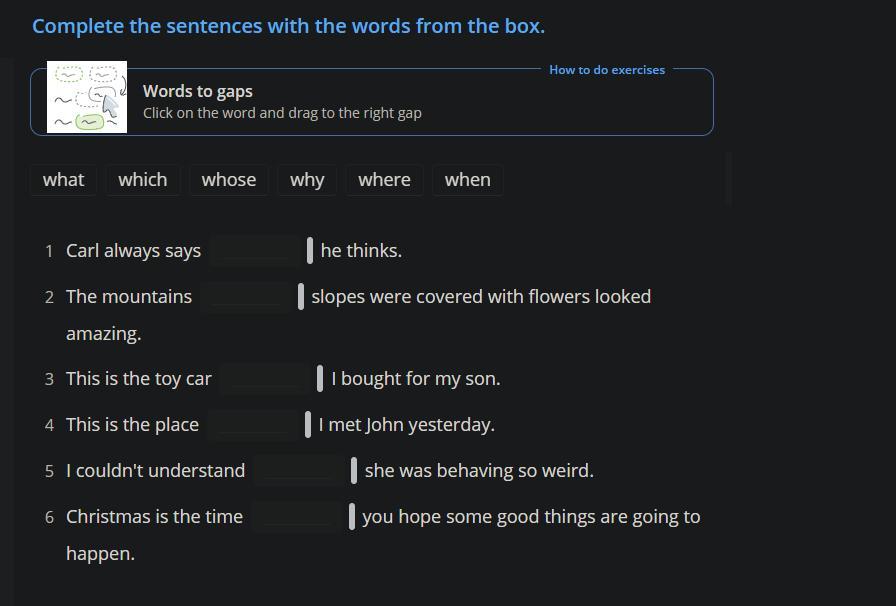
Task: Click the drag instruction text under Words to gaps
Action: pyautogui.click(x=282, y=113)
